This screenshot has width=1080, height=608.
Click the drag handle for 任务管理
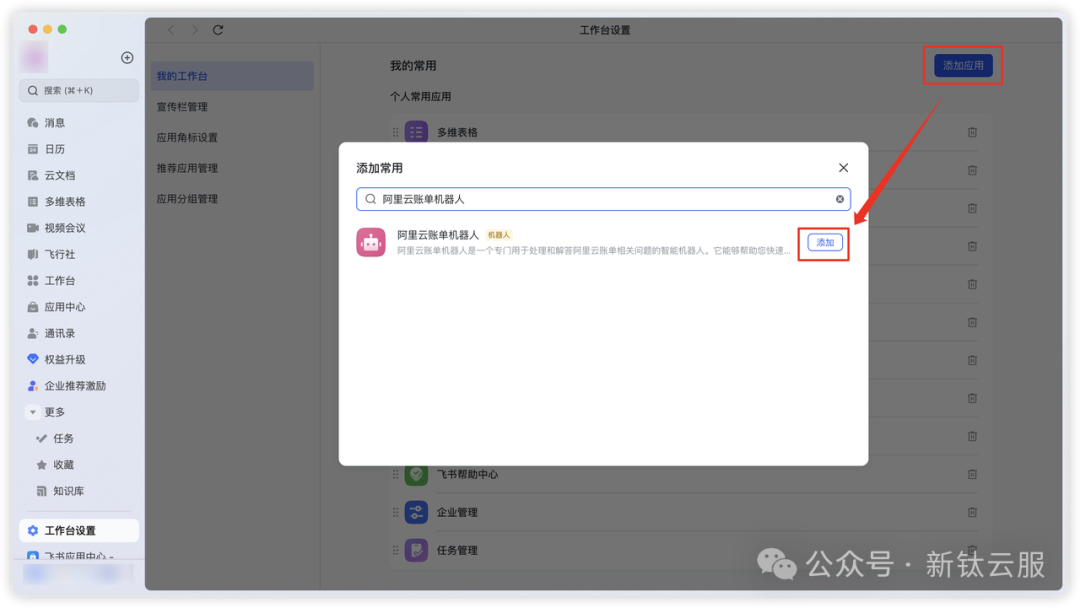(x=395, y=550)
